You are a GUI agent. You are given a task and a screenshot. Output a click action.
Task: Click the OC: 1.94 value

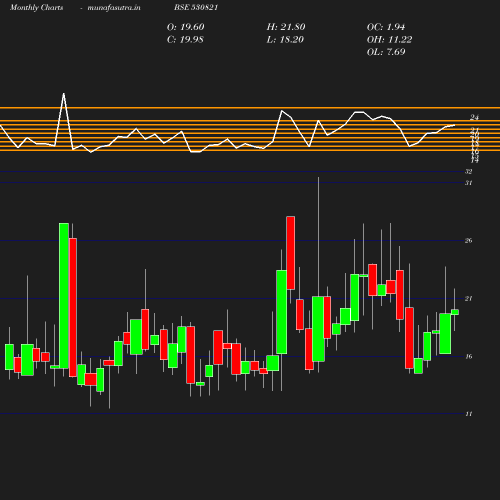[x=386, y=27]
